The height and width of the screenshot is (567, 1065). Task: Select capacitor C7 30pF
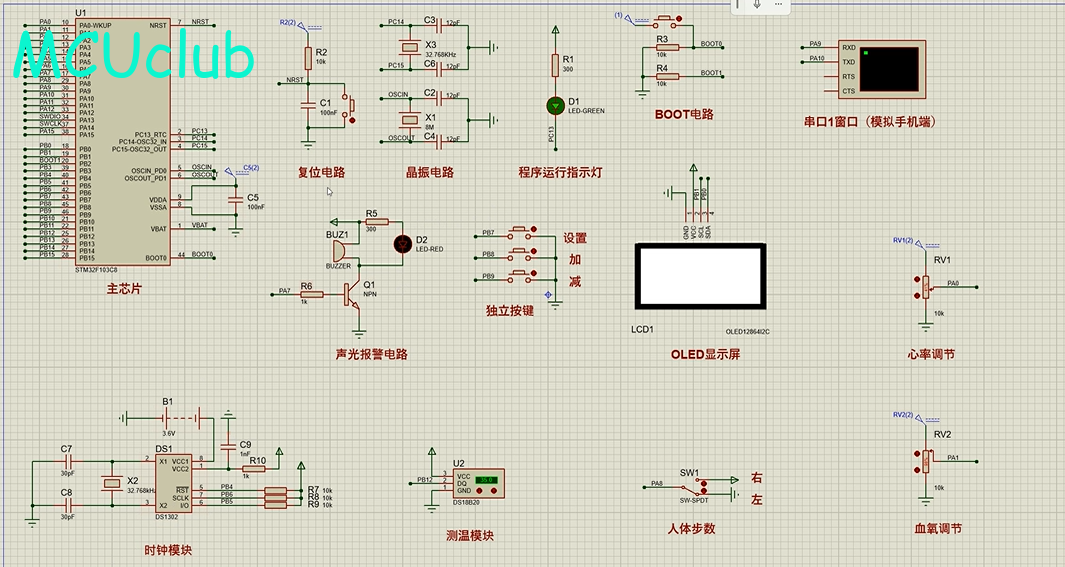tap(69, 462)
